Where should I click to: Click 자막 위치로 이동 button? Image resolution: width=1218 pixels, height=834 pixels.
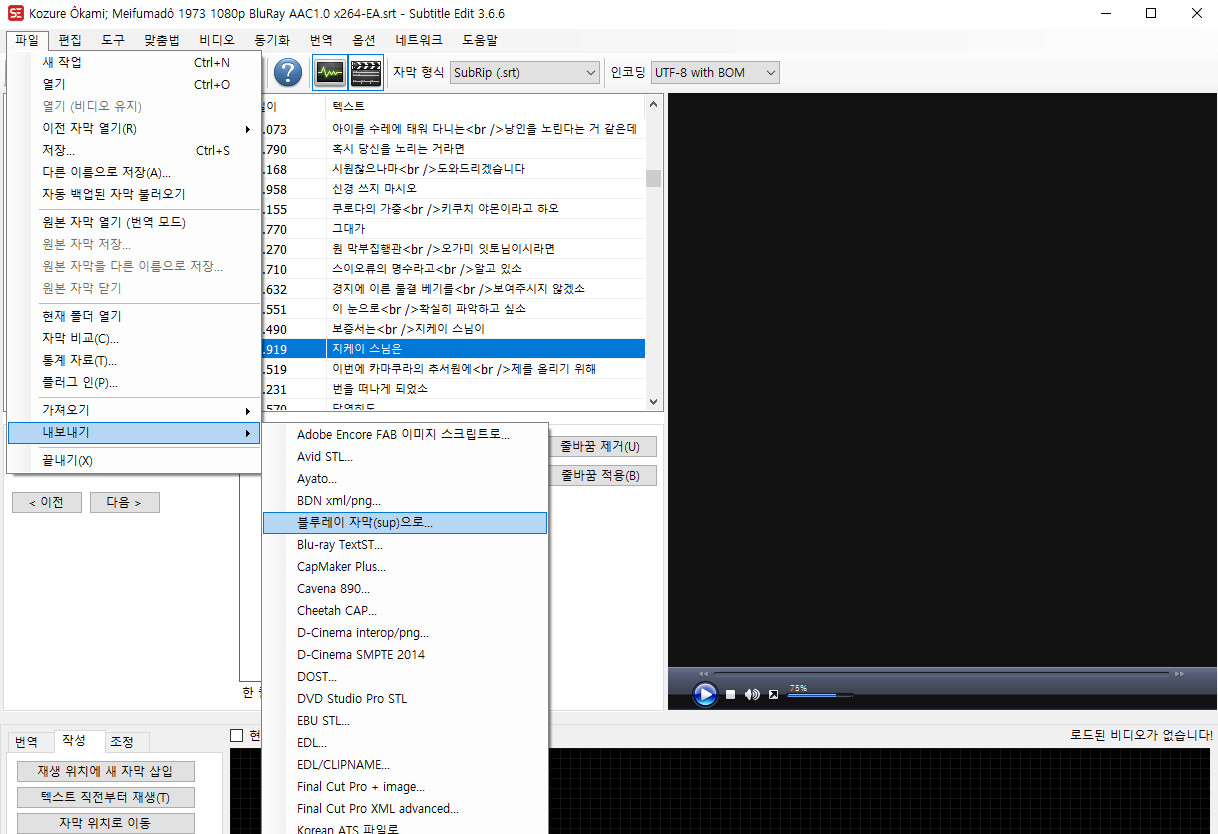105,824
